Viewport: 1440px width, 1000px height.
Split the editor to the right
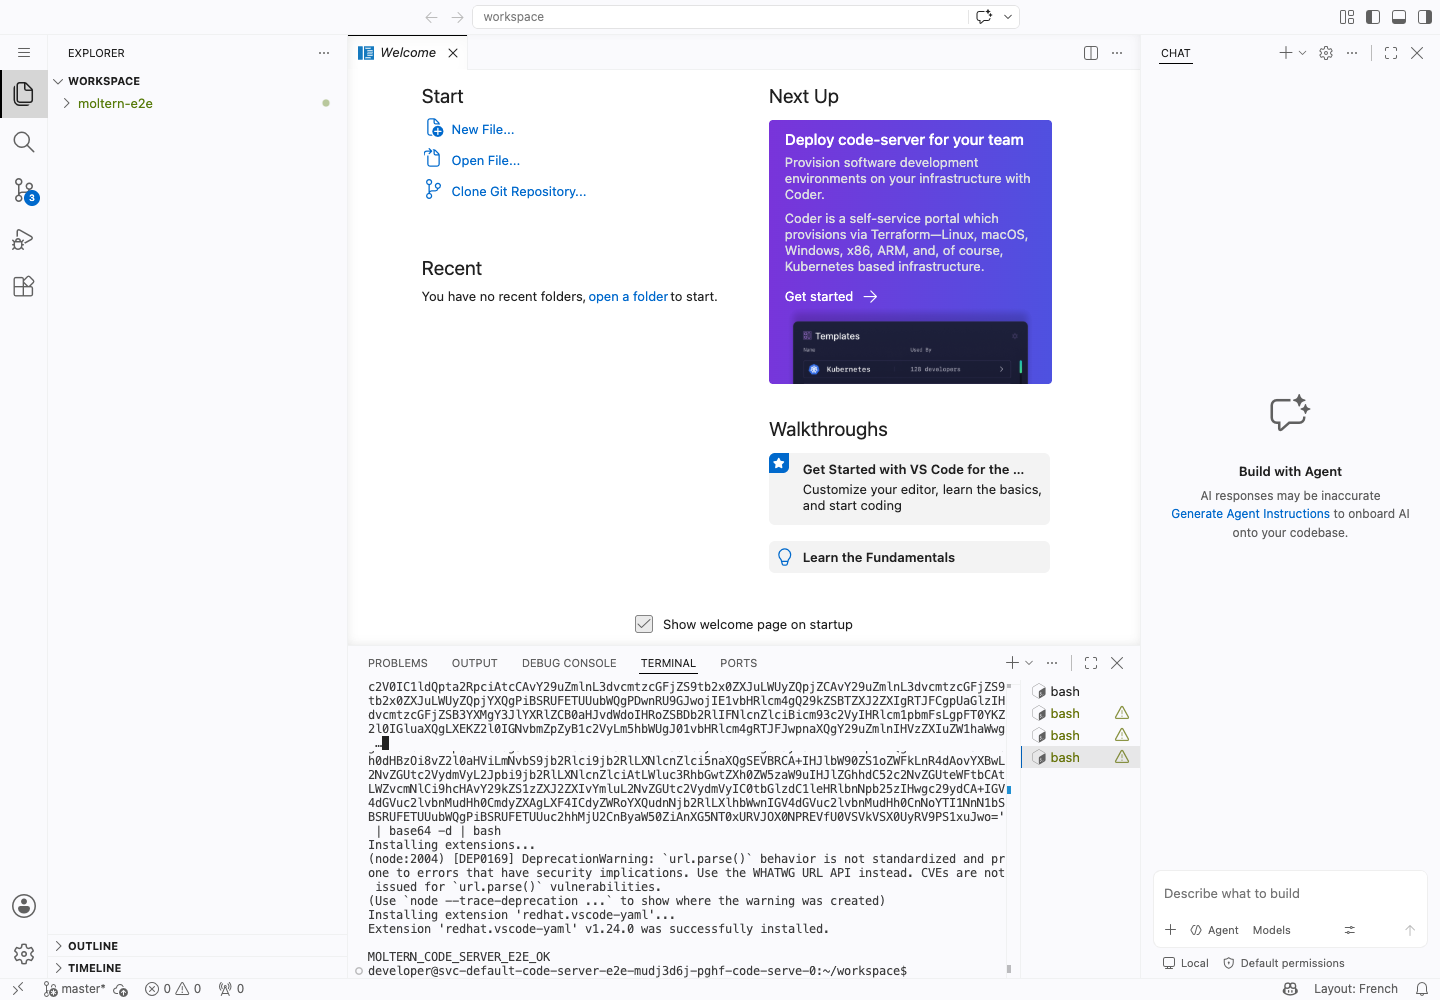(x=1091, y=53)
